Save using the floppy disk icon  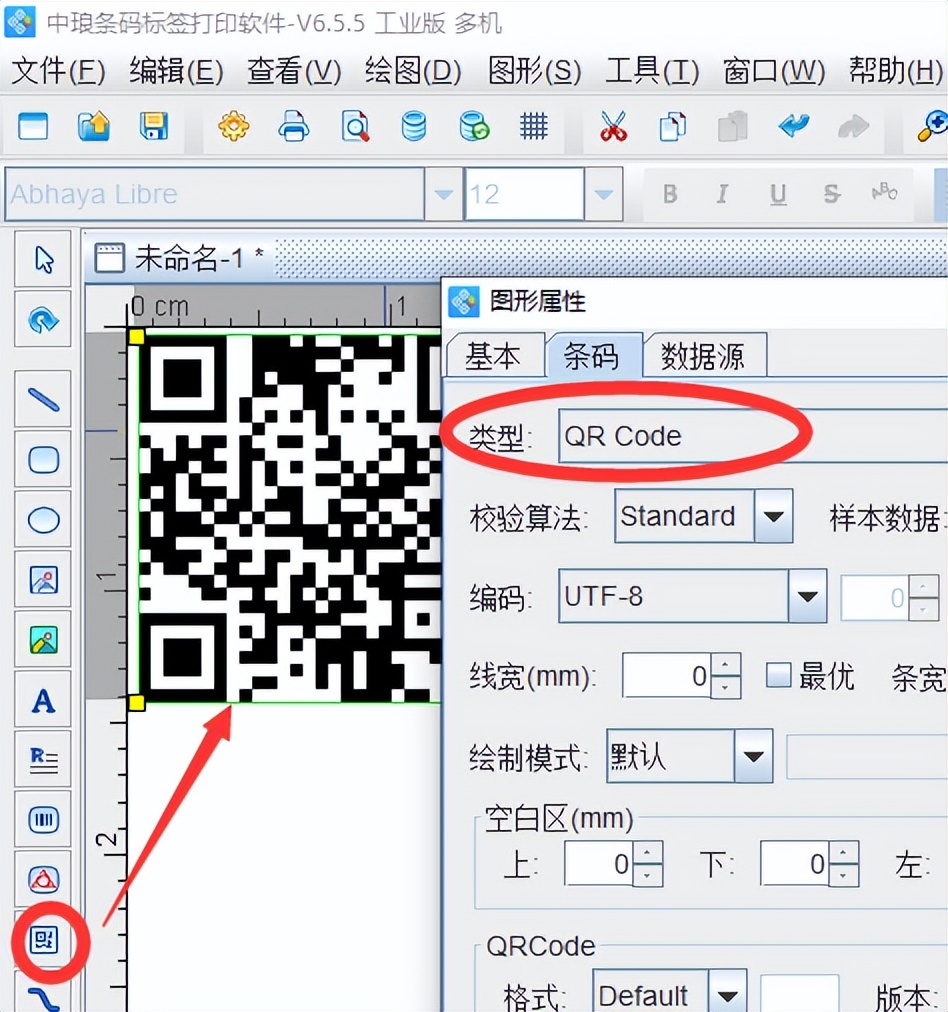(x=154, y=126)
